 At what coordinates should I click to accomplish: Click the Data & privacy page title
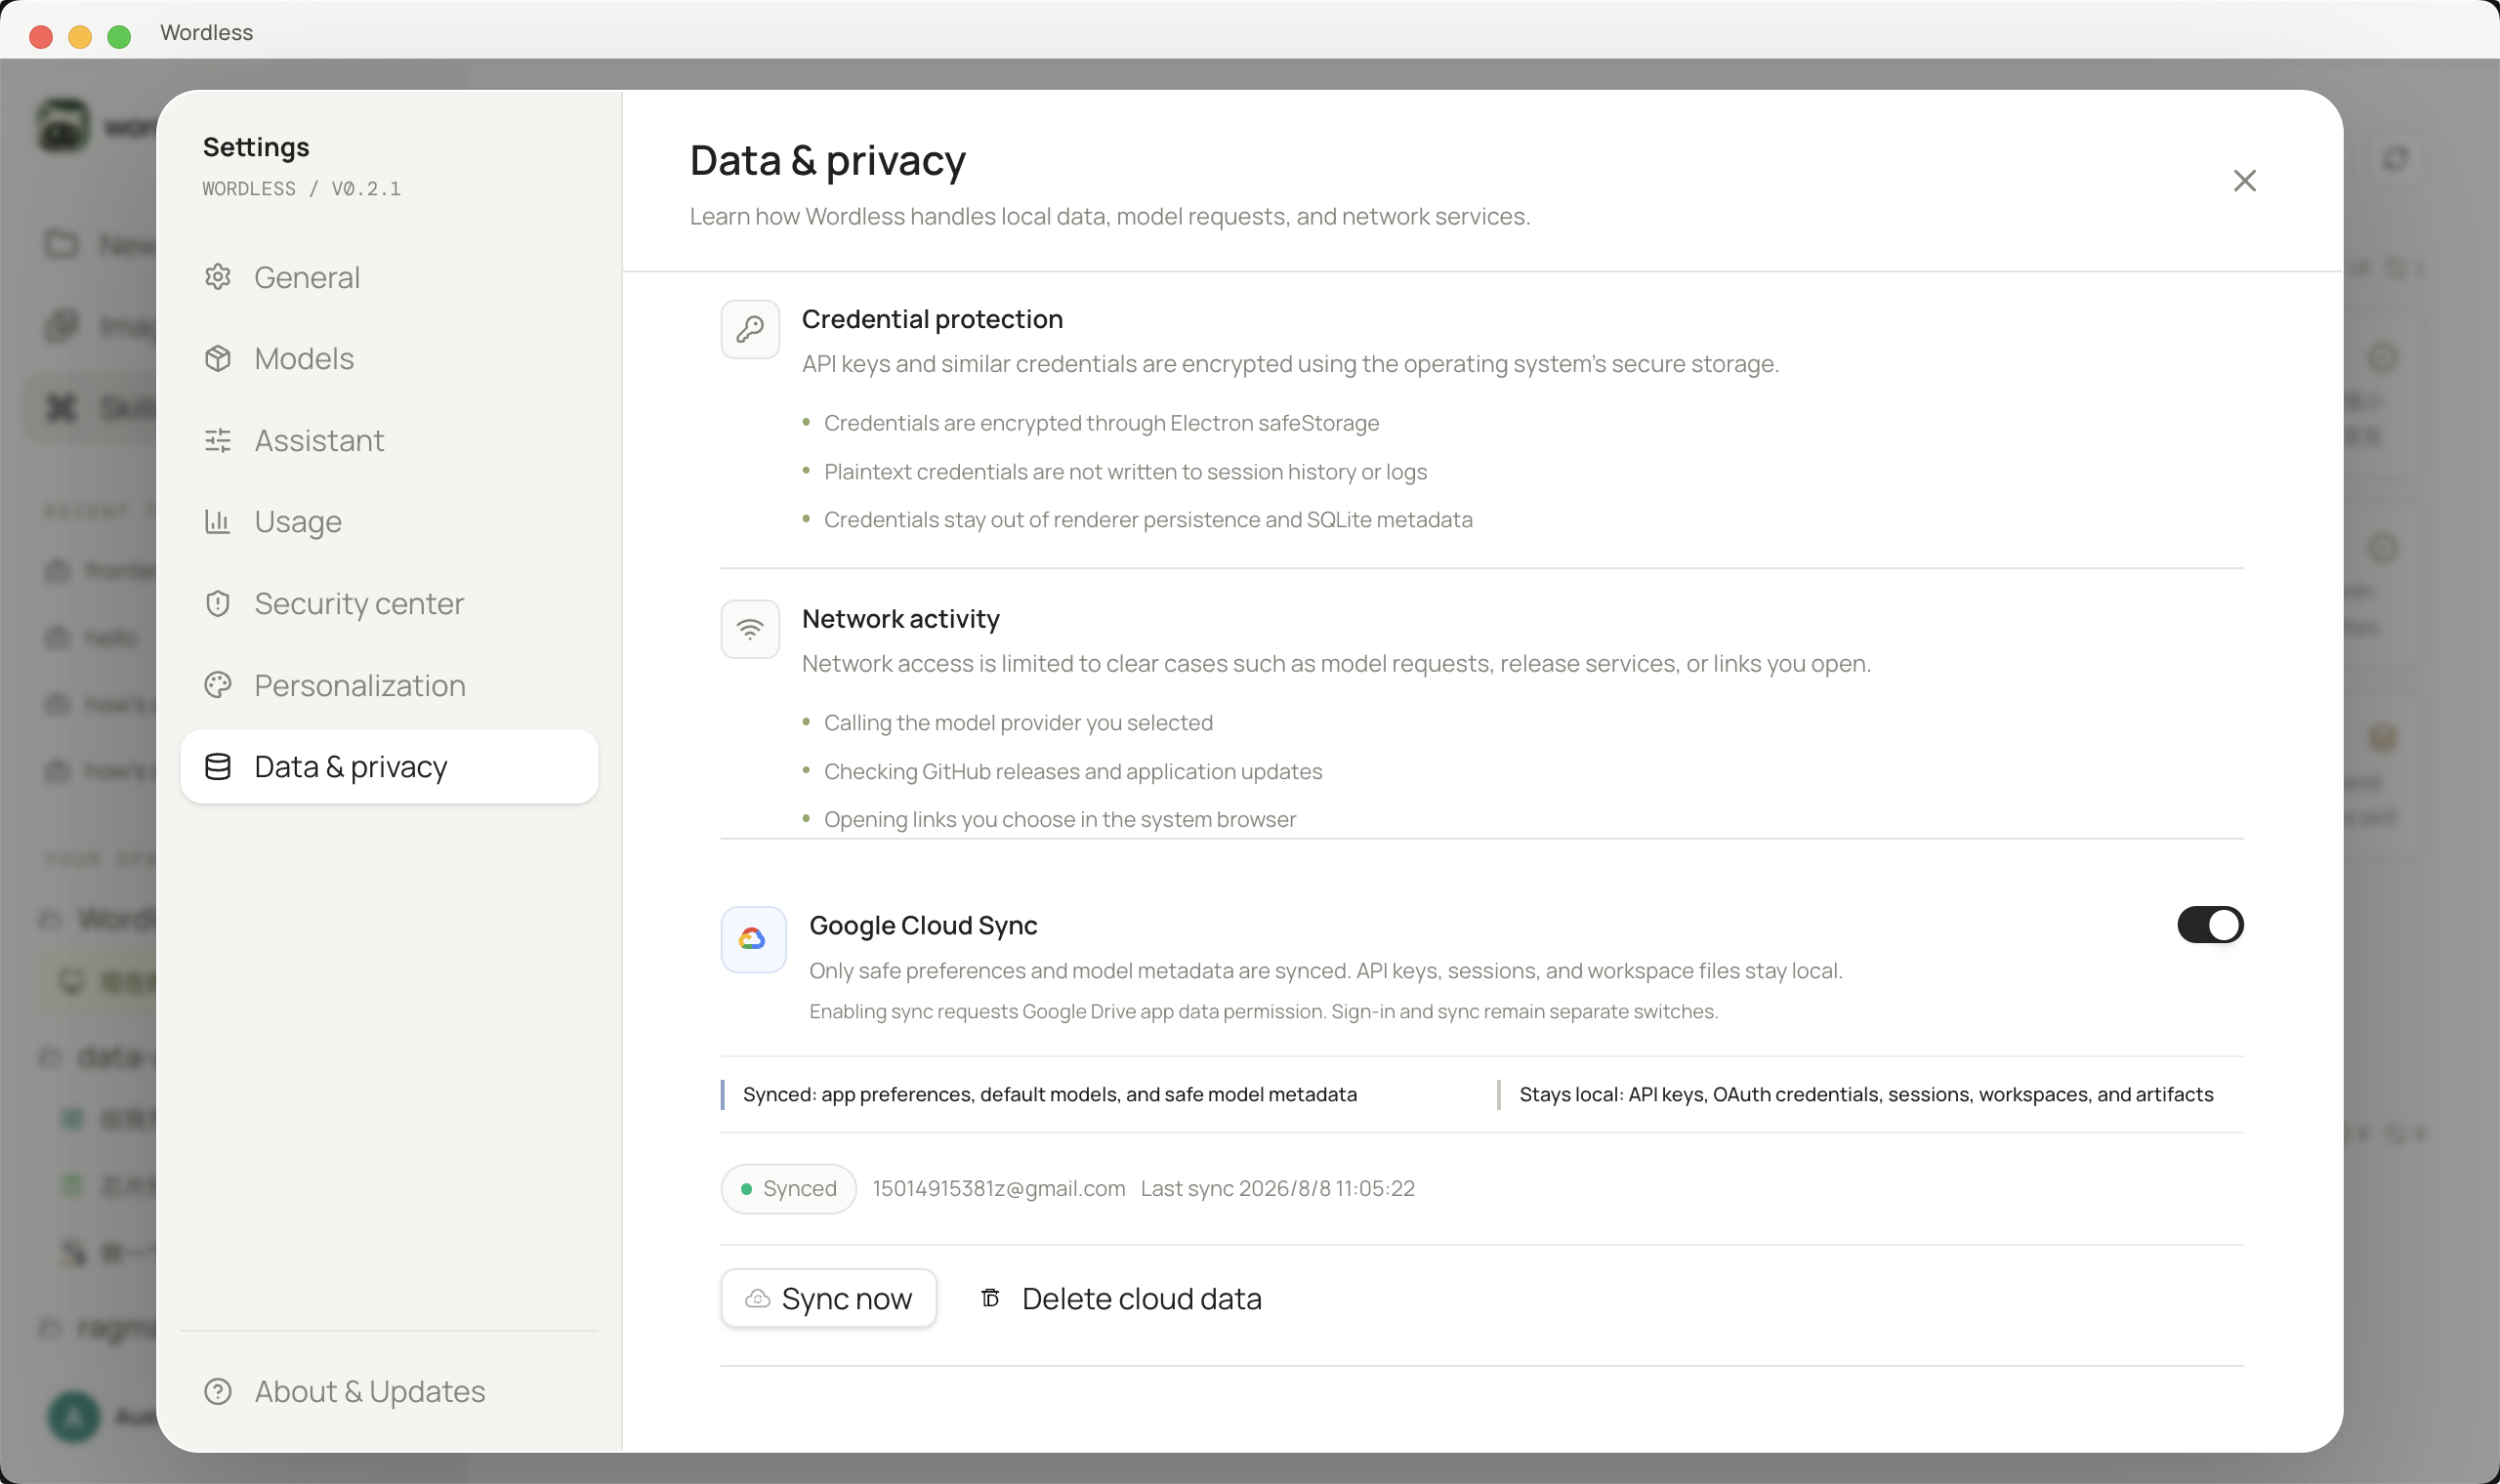[x=828, y=160]
